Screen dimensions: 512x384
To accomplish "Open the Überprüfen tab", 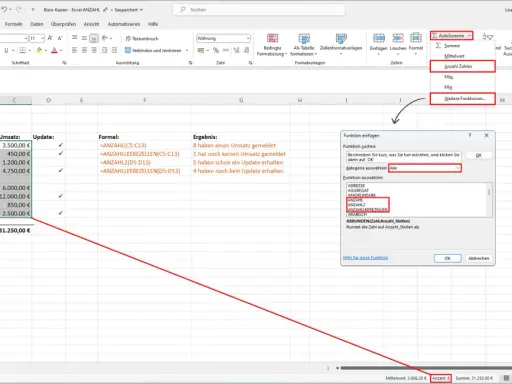I will tap(63, 24).
